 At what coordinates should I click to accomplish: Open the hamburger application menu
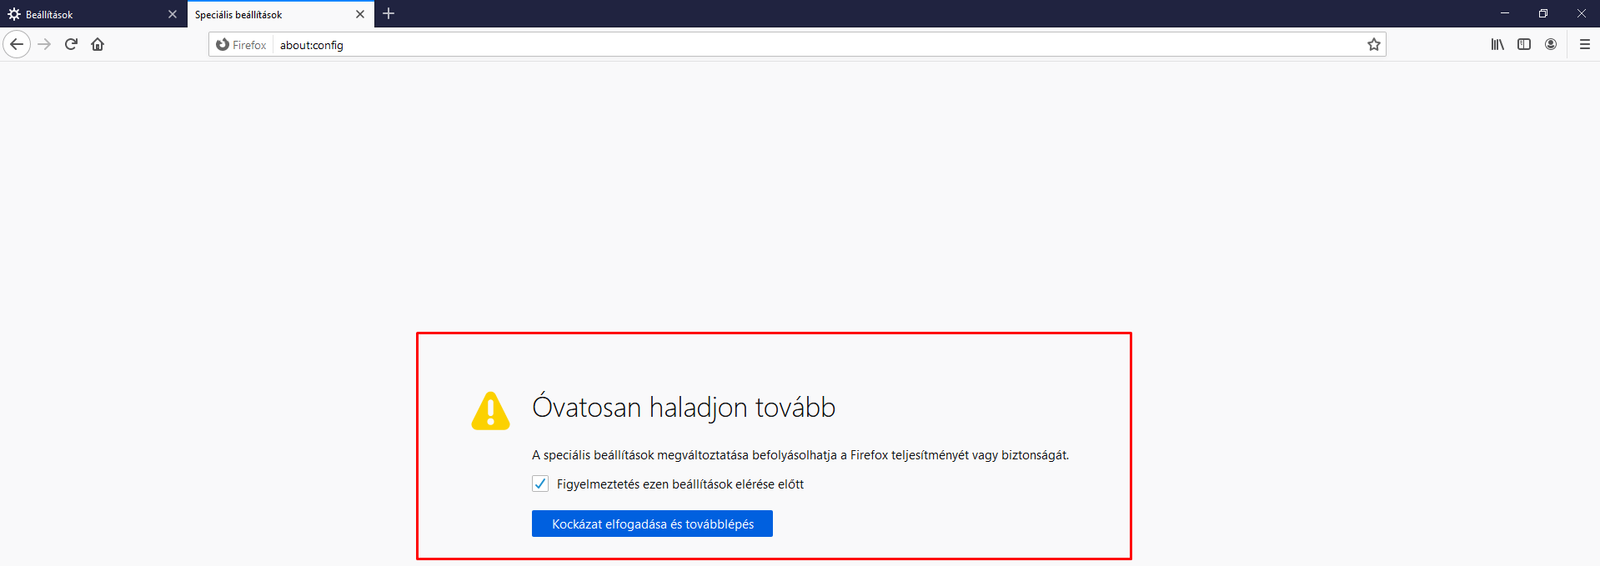(x=1585, y=44)
